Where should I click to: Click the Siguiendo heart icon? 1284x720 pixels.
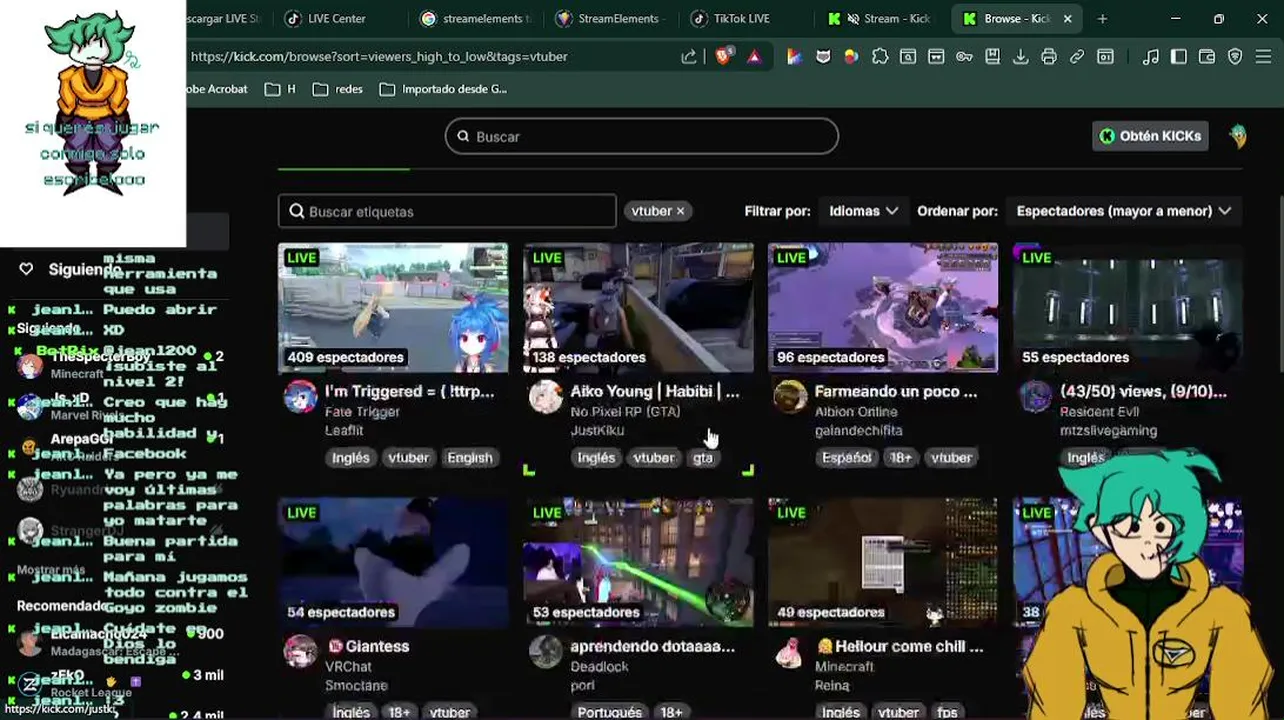coord(26,269)
